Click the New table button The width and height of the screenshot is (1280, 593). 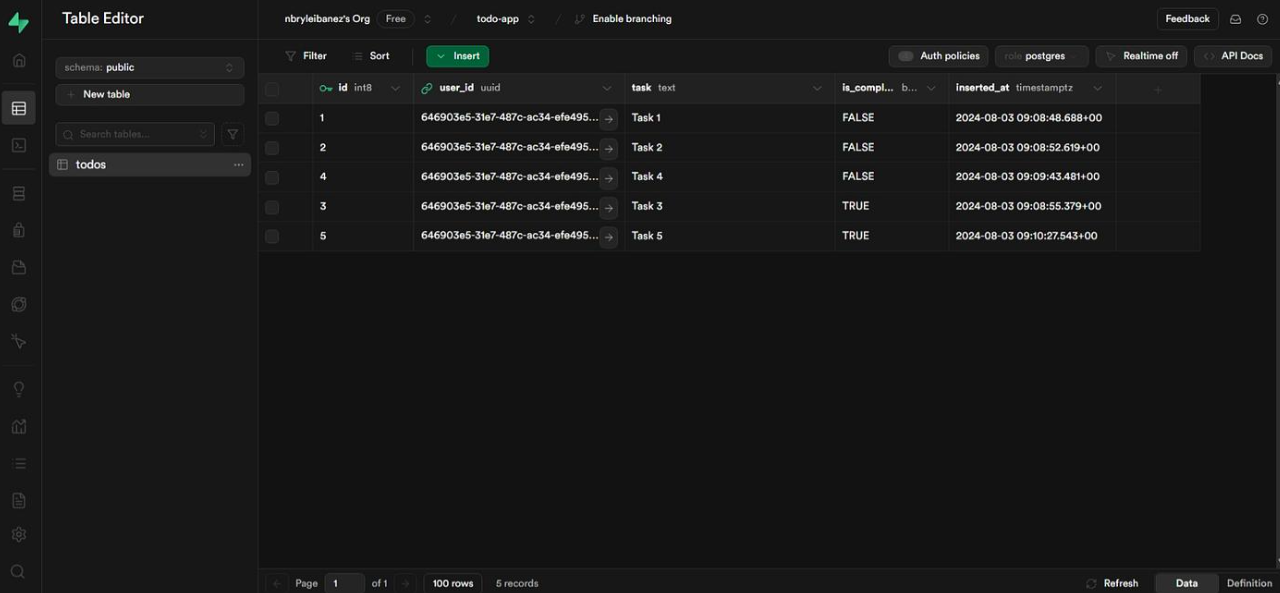pyautogui.click(x=150, y=94)
